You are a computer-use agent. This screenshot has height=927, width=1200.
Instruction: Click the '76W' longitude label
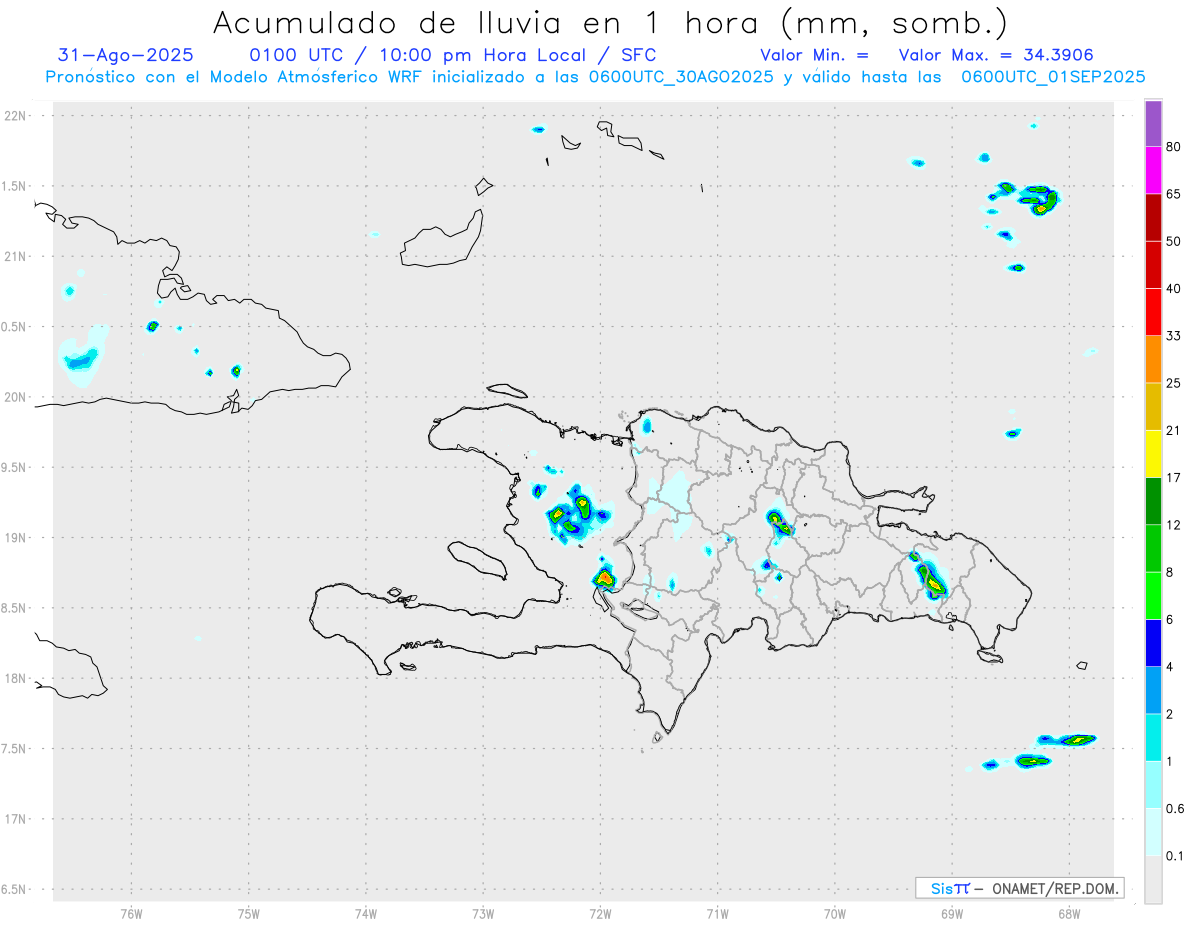pos(131,914)
